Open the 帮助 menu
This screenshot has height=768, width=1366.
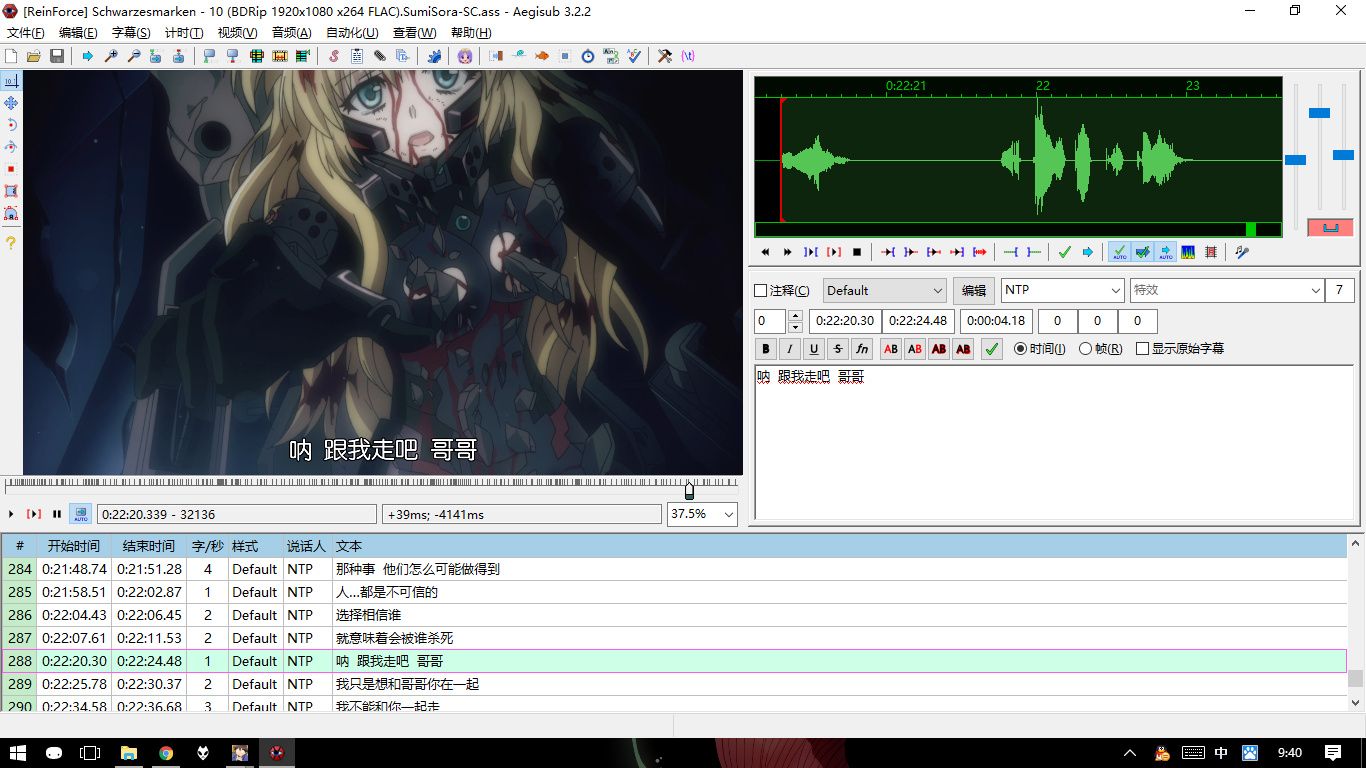[x=471, y=33]
